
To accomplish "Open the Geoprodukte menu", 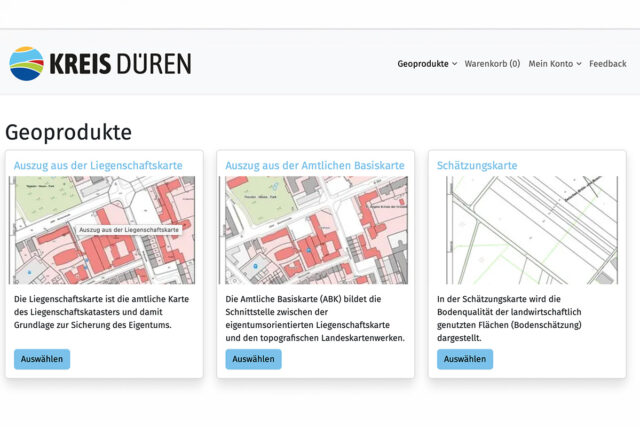I will click(x=427, y=64).
